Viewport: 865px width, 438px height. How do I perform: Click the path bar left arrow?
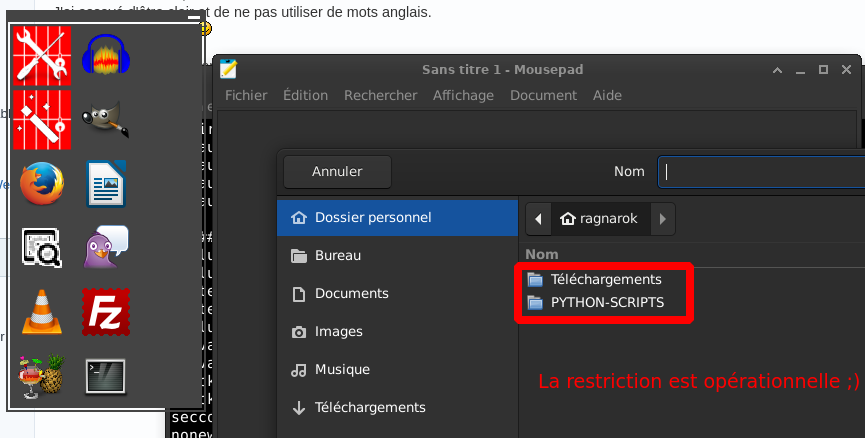(538, 219)
